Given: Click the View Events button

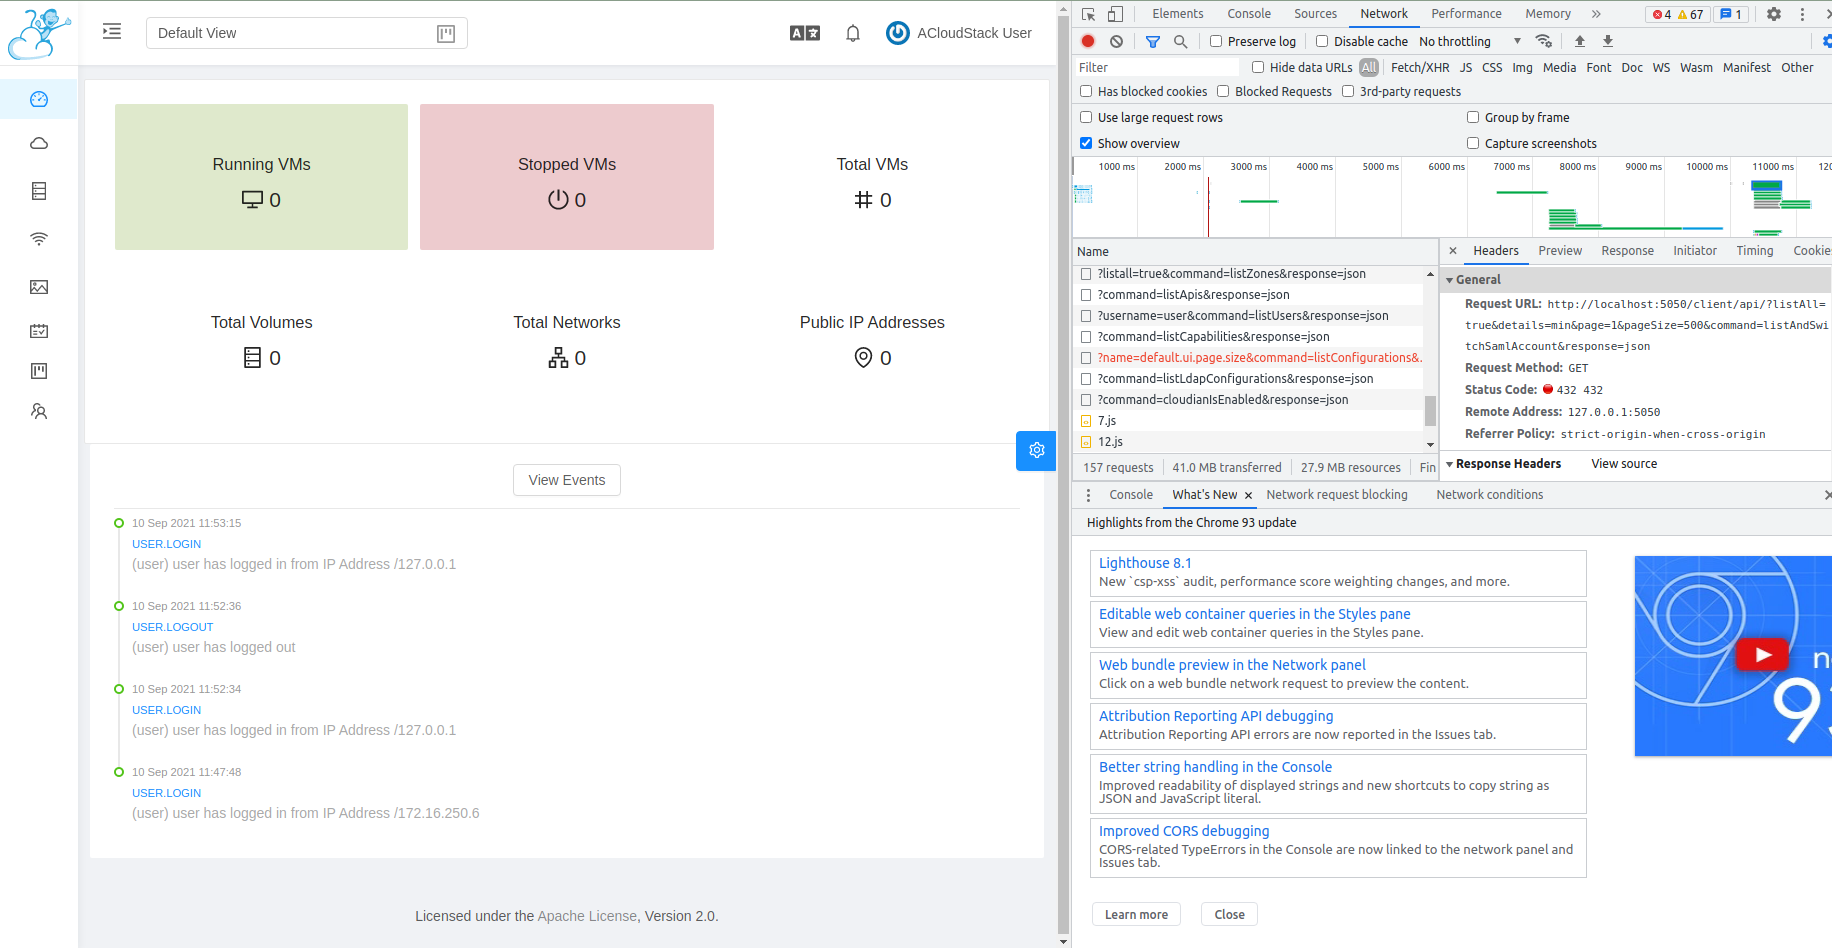Looking at the screenshot, I should tap(567, 480).
